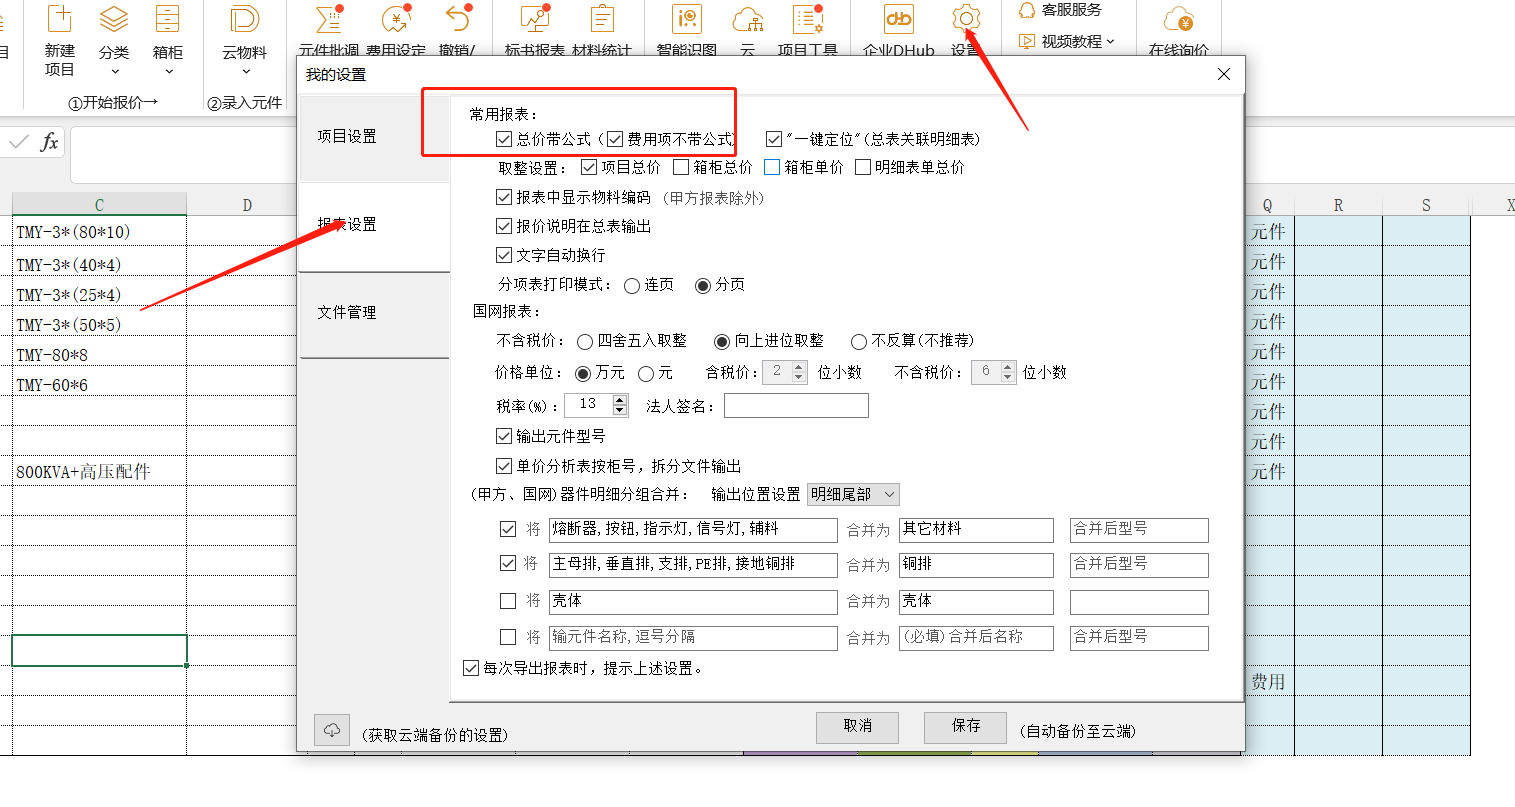Screen dimensions: 1515x807
Task: Toggle the 一键定位 checkbox
Action: (774, 139)
